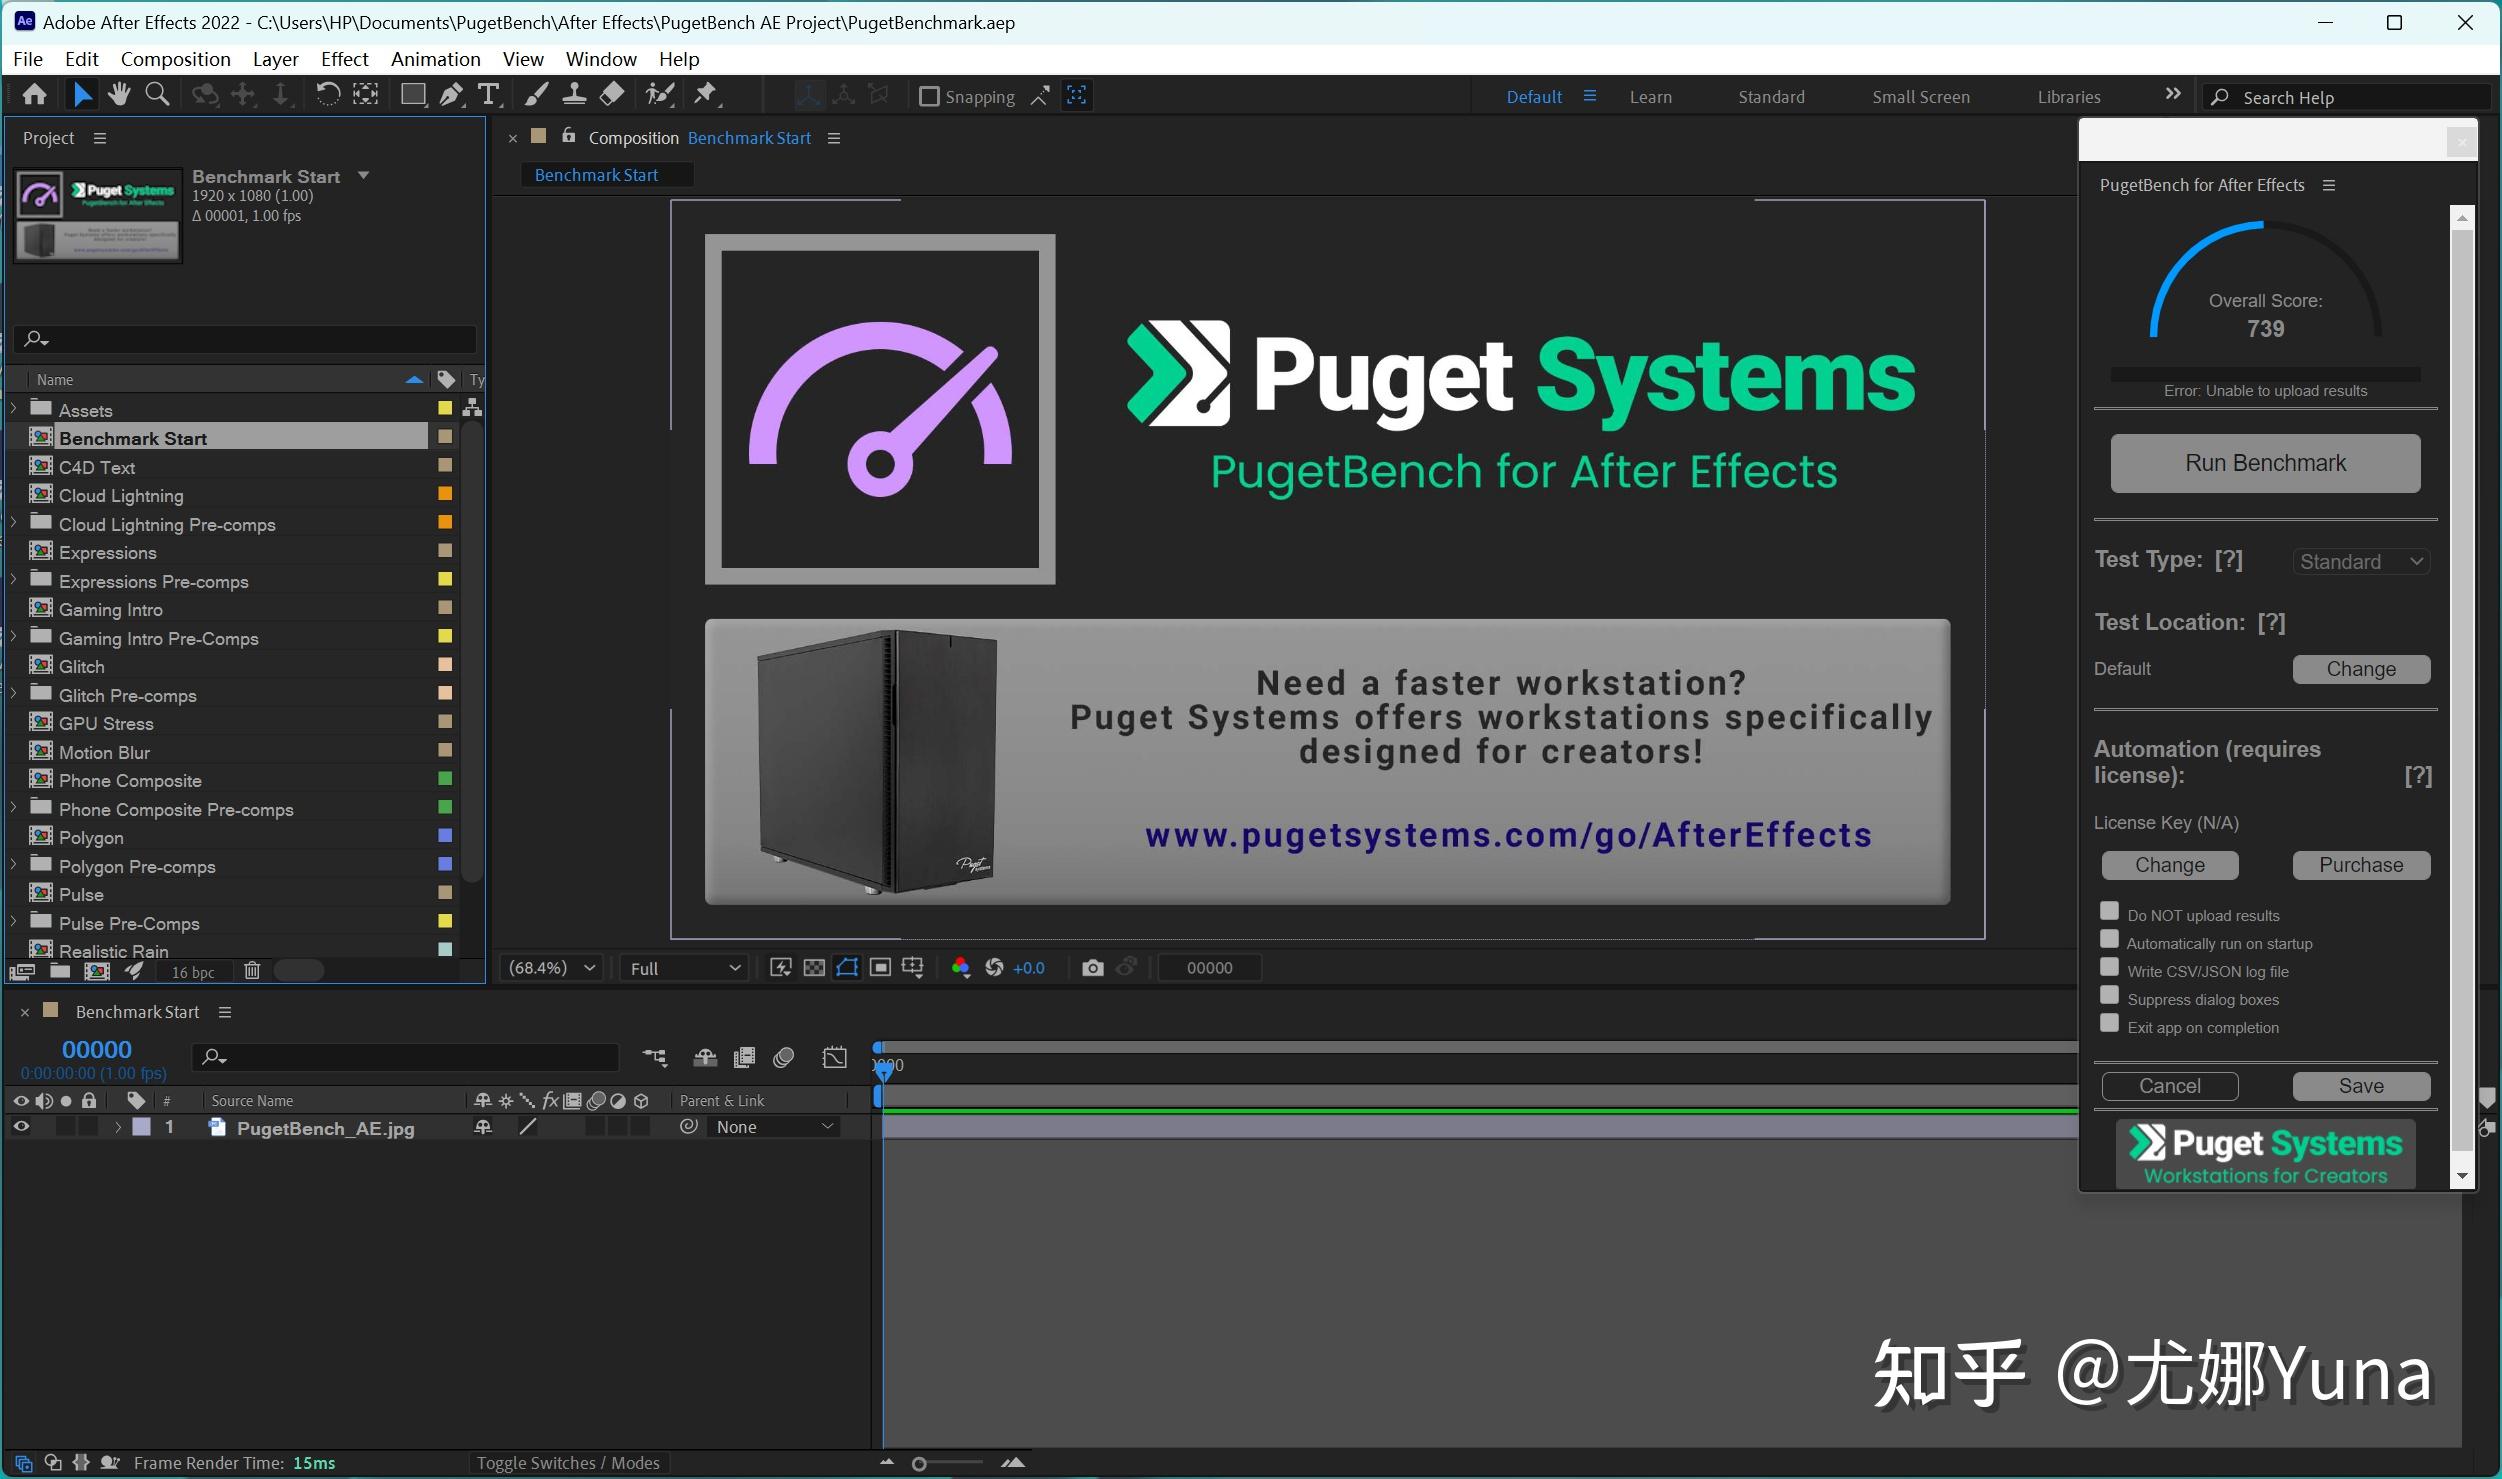2502x1479 pixels.
Task: Select the Puppet Pin tool
Action: pyautogui.click(x=706, y=95)
